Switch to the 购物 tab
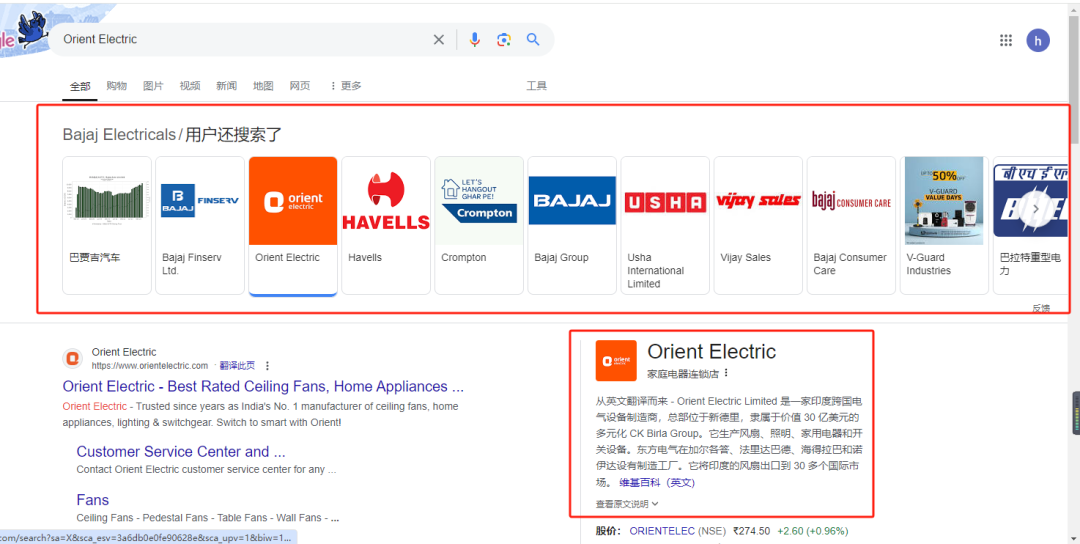Viewport: 1080px width, 544px height. [116, 86]
